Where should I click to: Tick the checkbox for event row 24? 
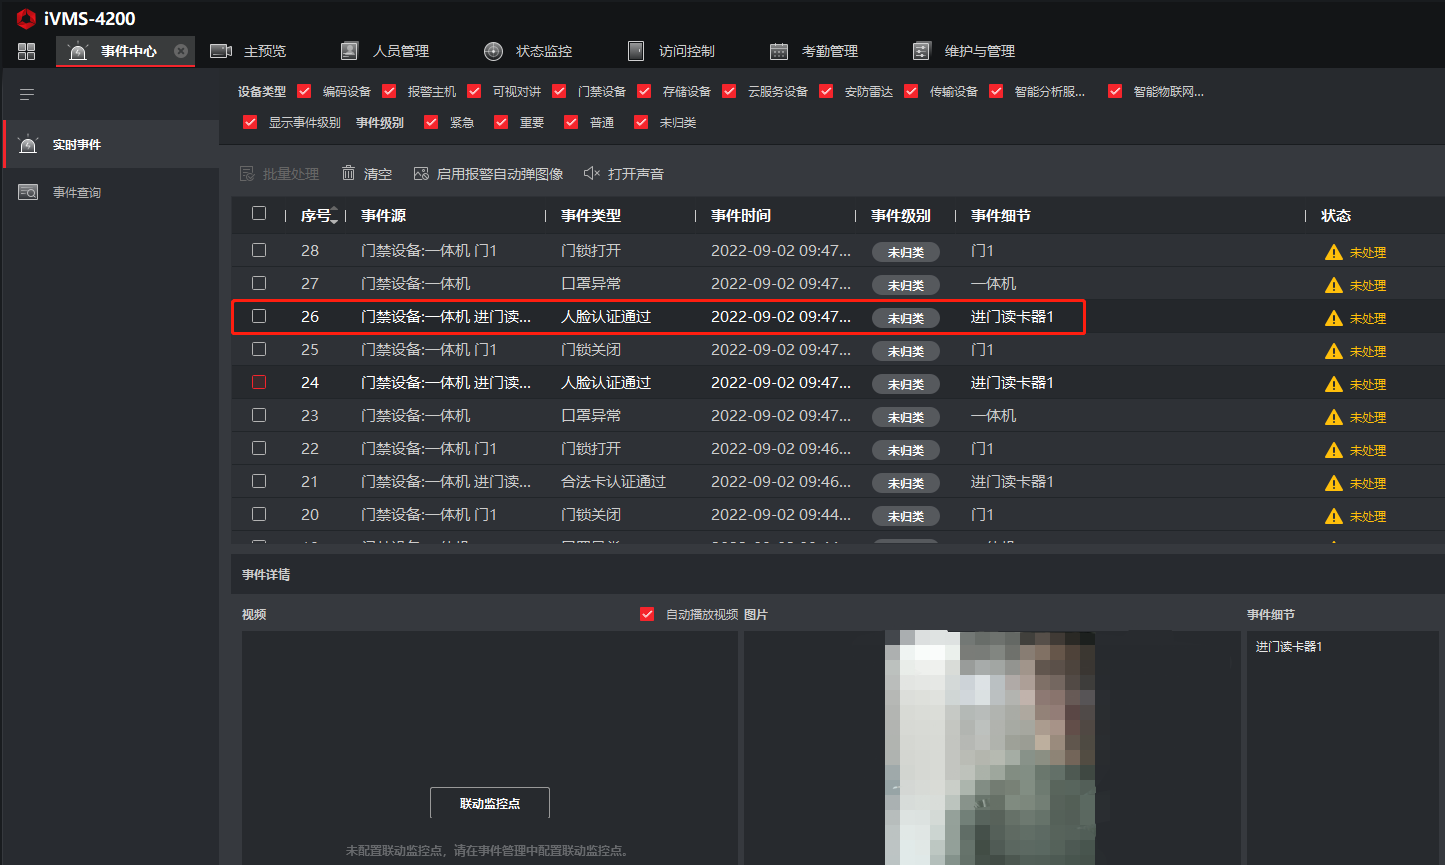tap(259, 382)
